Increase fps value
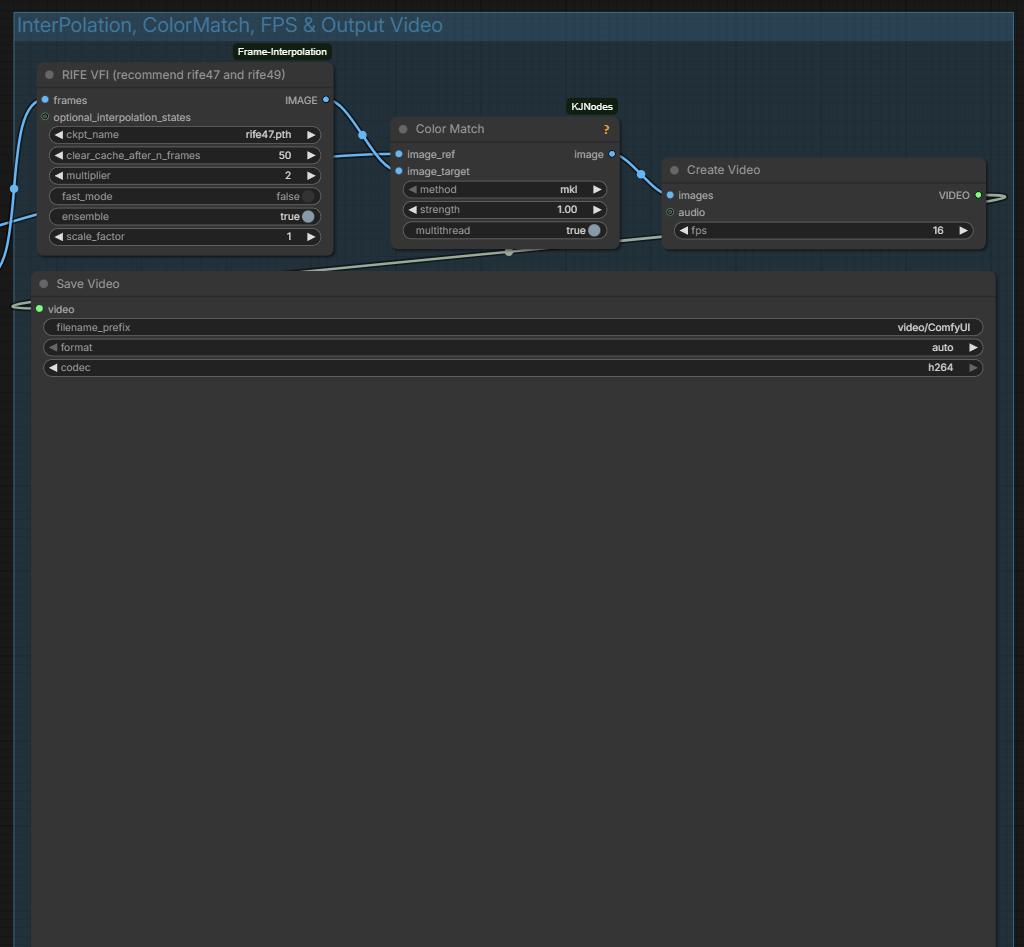 pos(963,231)
